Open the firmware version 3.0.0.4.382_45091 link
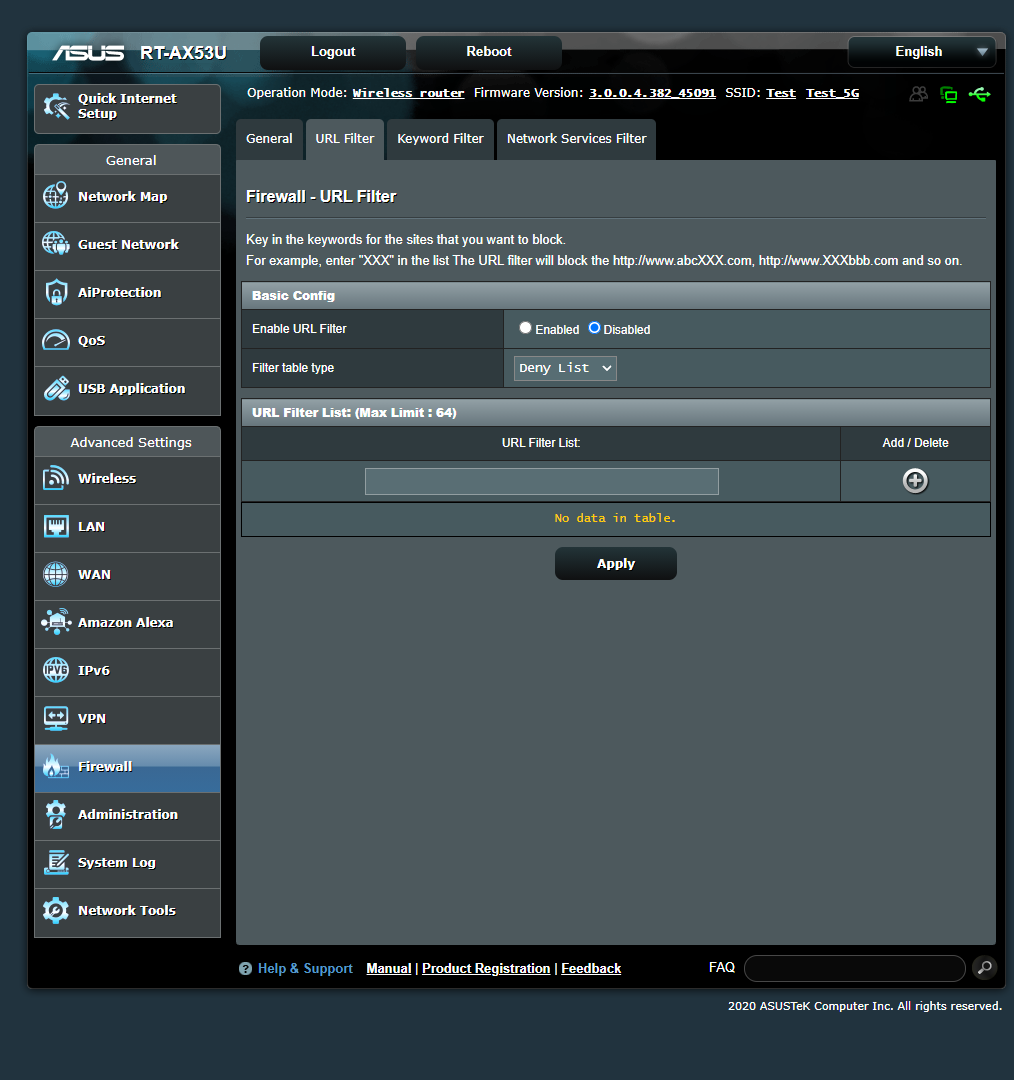The image size is (1014, 1080). tap(652, 93)
